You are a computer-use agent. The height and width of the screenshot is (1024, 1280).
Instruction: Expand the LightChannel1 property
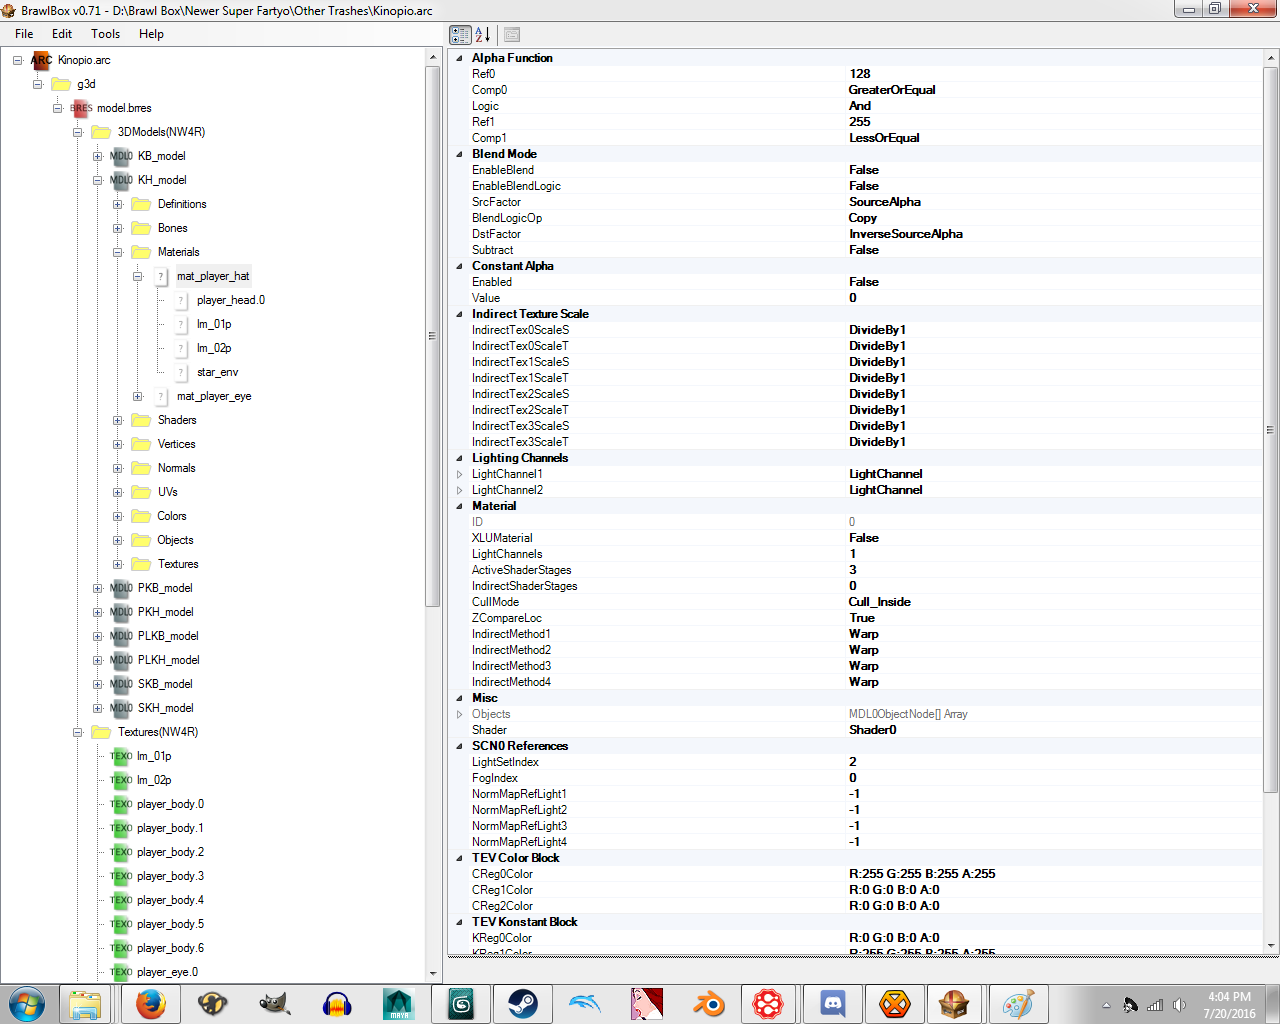pyautogui.click(x=460, y=474)
